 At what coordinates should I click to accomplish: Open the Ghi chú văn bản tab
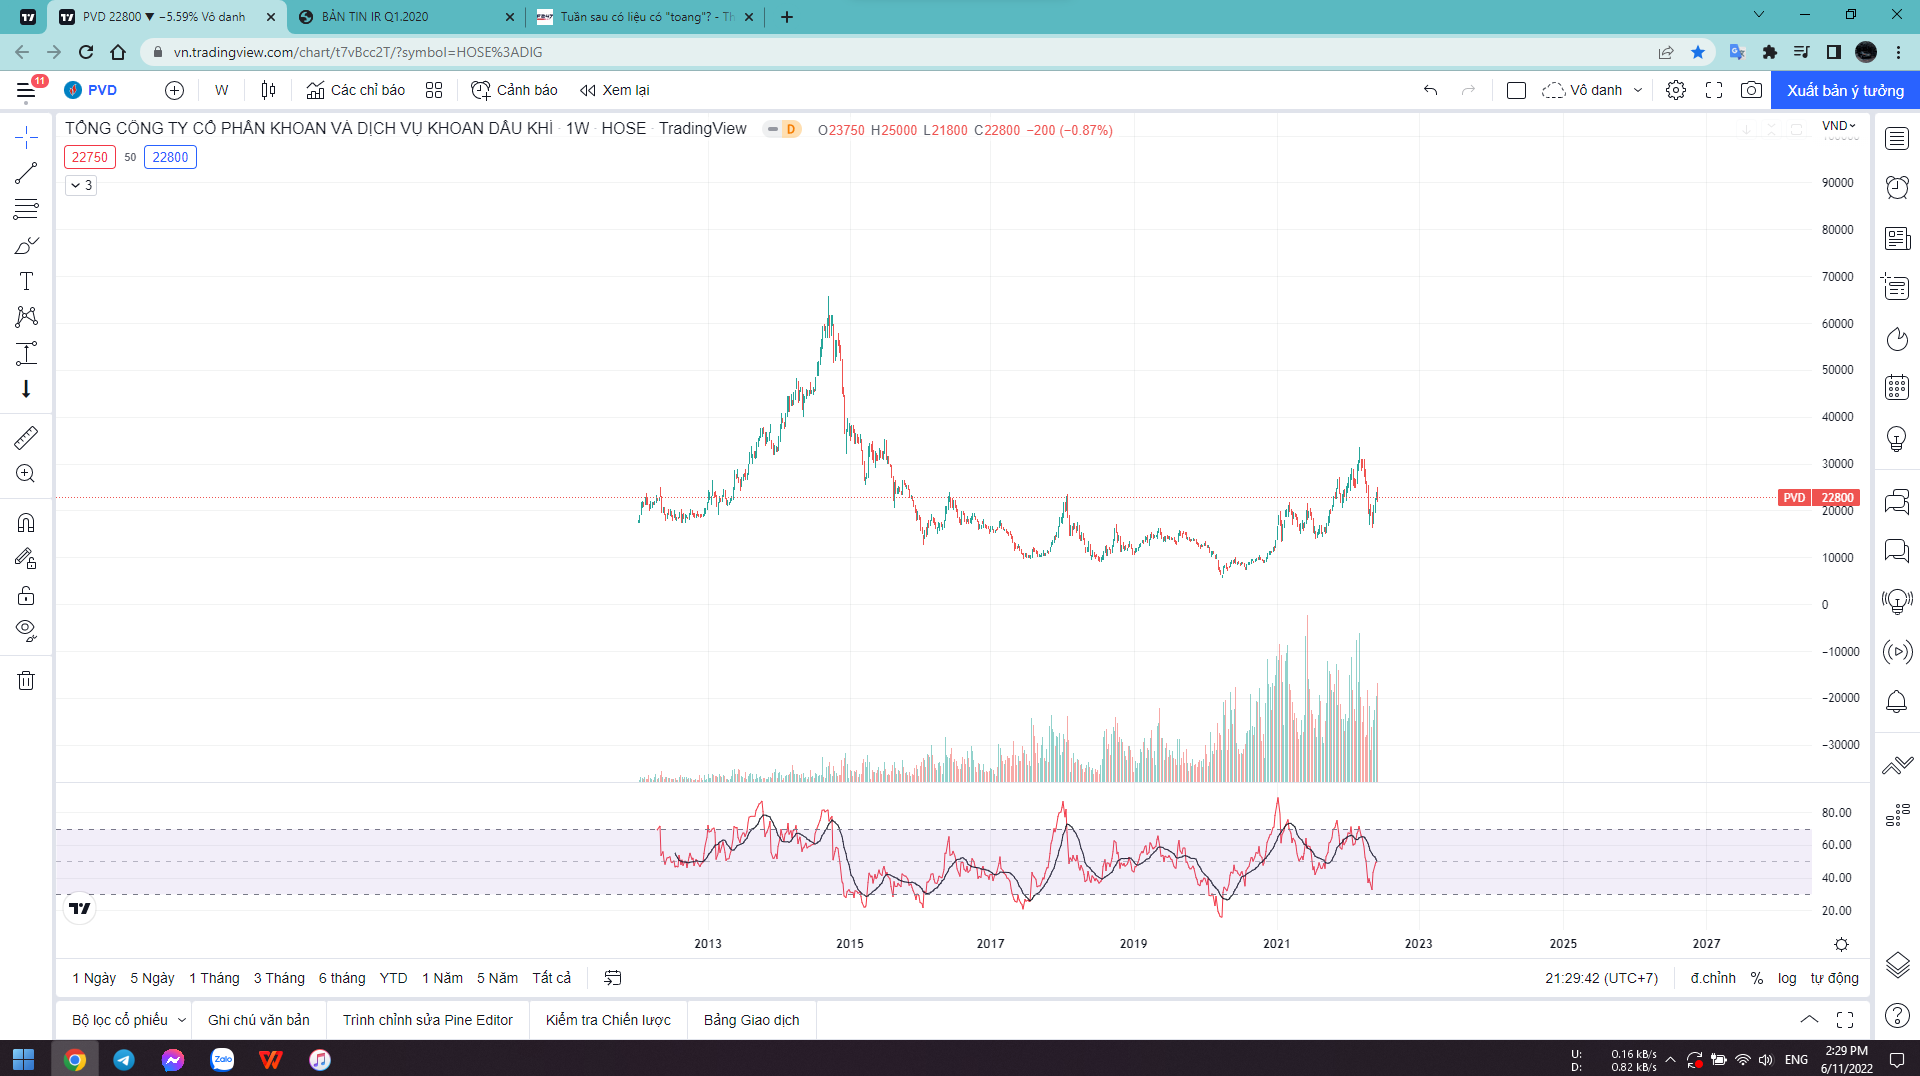[259, 1020]
